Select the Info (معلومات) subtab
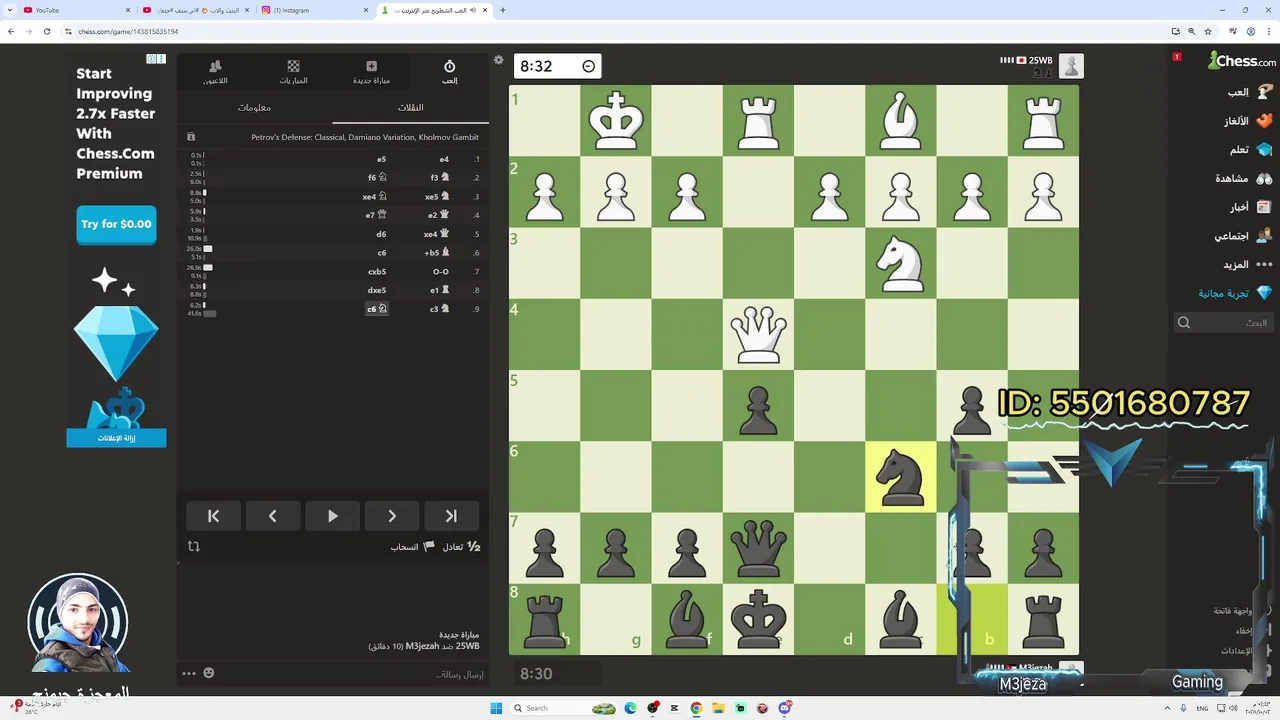 tap(255, 108)
